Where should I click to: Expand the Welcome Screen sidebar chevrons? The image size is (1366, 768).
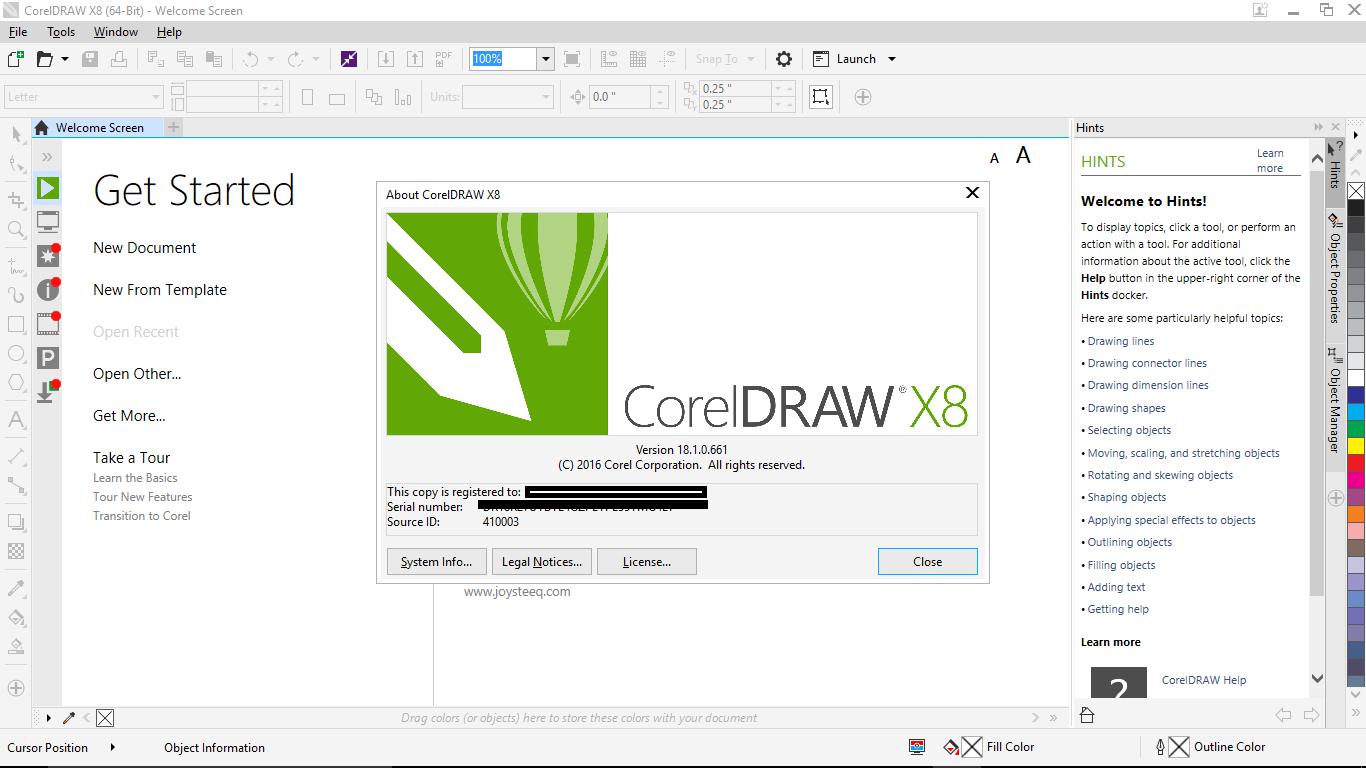(x=47, y=157)
